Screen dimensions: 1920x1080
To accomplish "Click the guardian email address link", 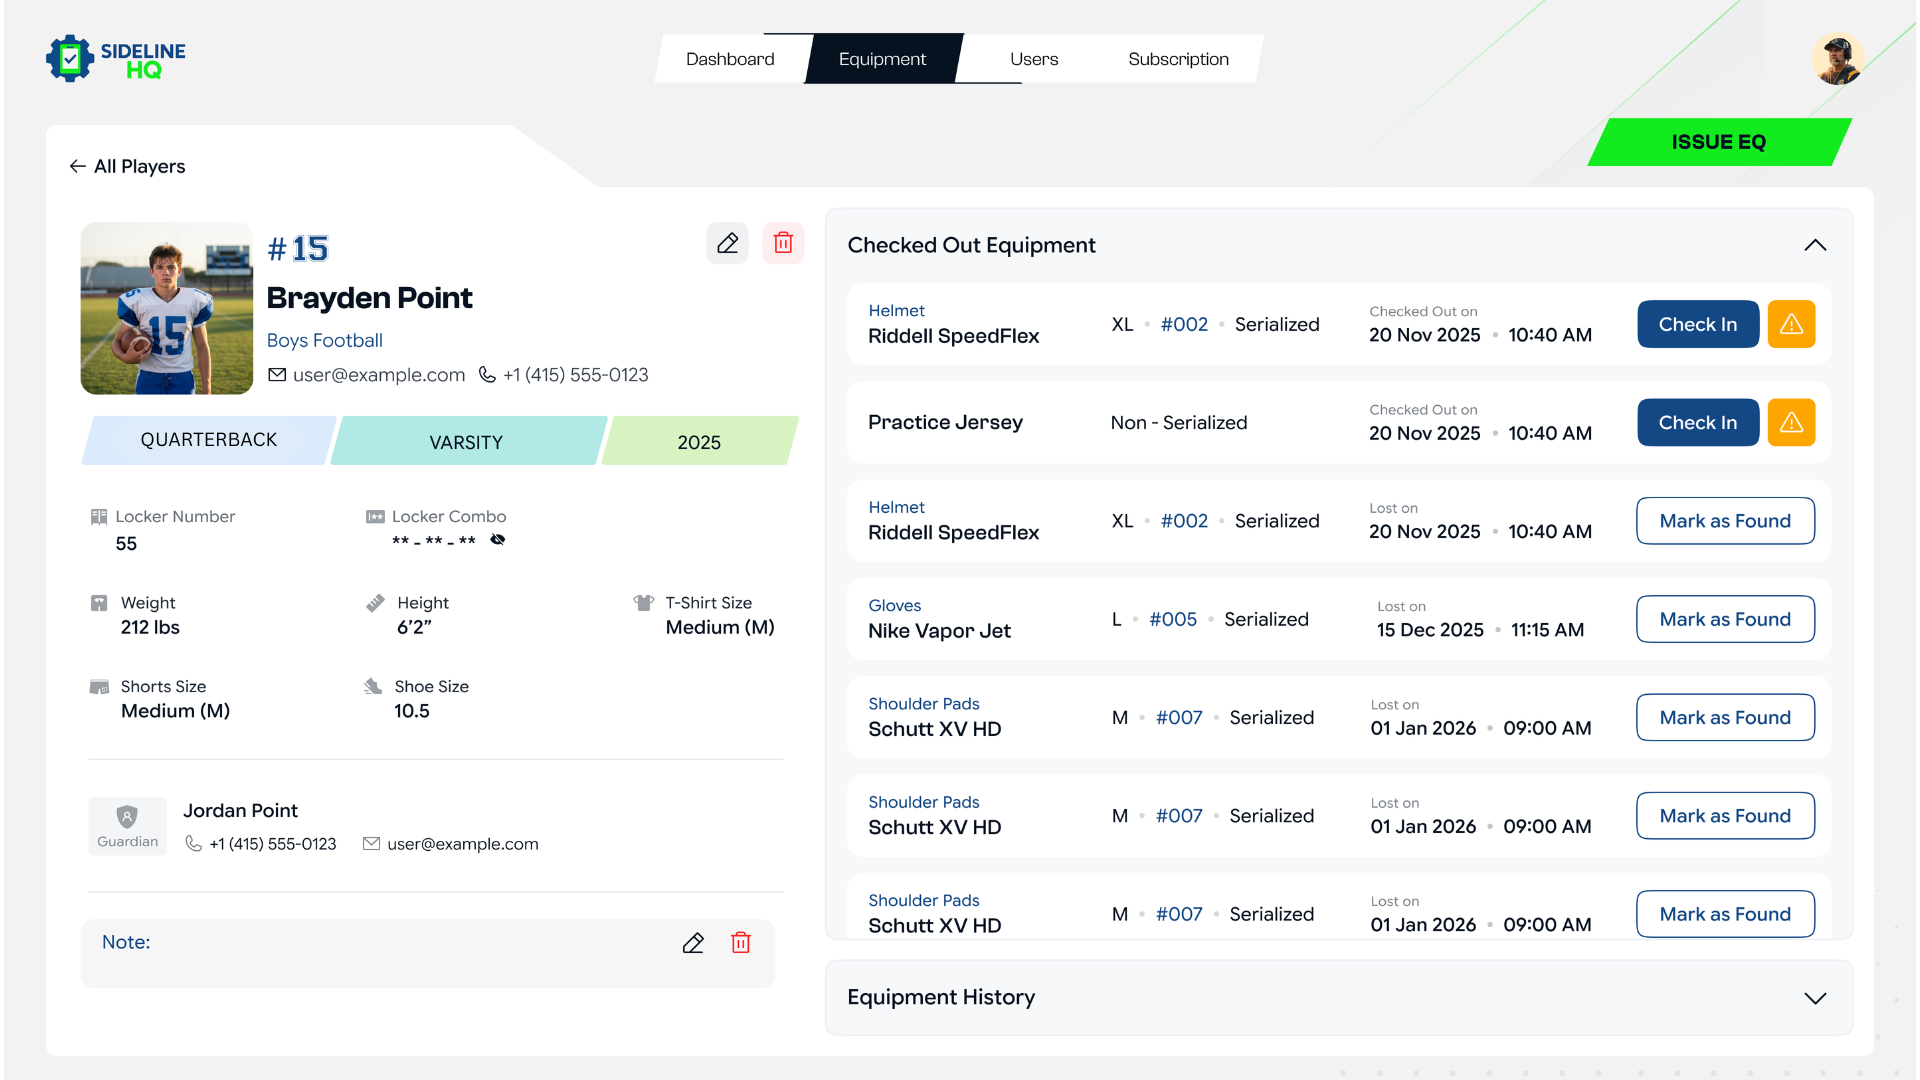I will (x=462, y=844).
